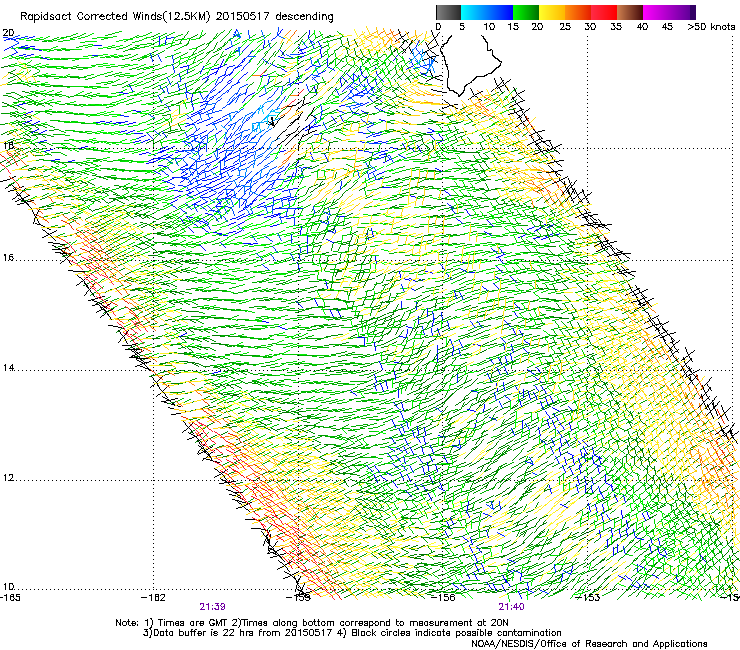
Task: Click the longitude label '-153'
Action: (588, 598)
